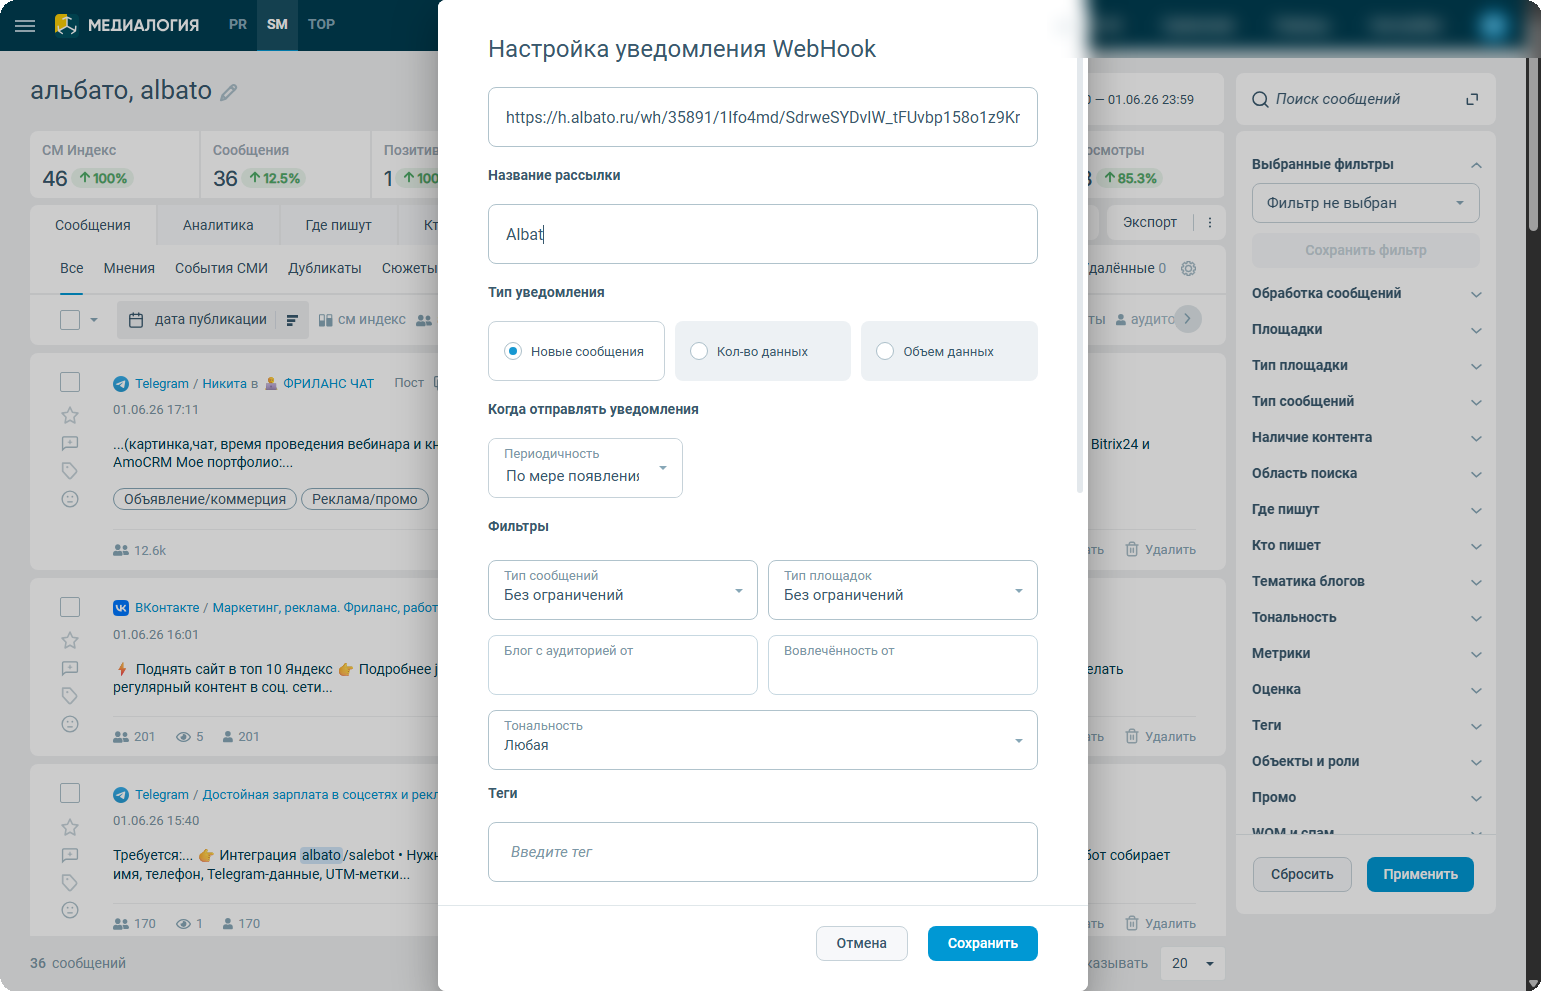Open the Периодичность dropdown
1541x991 pixels.
(585, 468)
